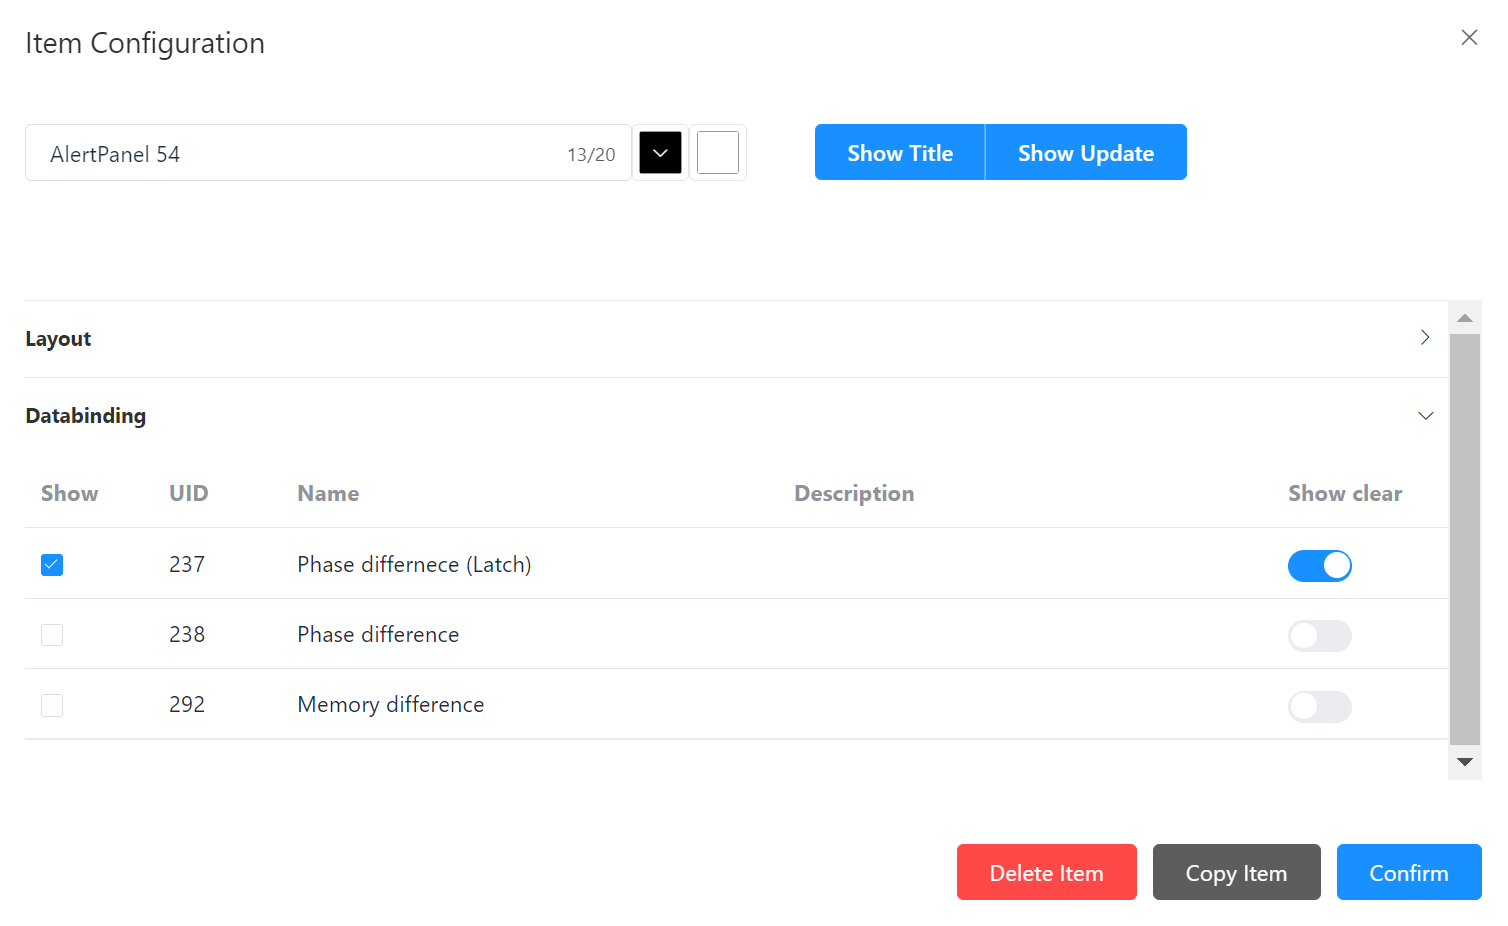Click the Copy Item button
The height and width of the screenshot is (926, 1508).
pos(1236,872)
